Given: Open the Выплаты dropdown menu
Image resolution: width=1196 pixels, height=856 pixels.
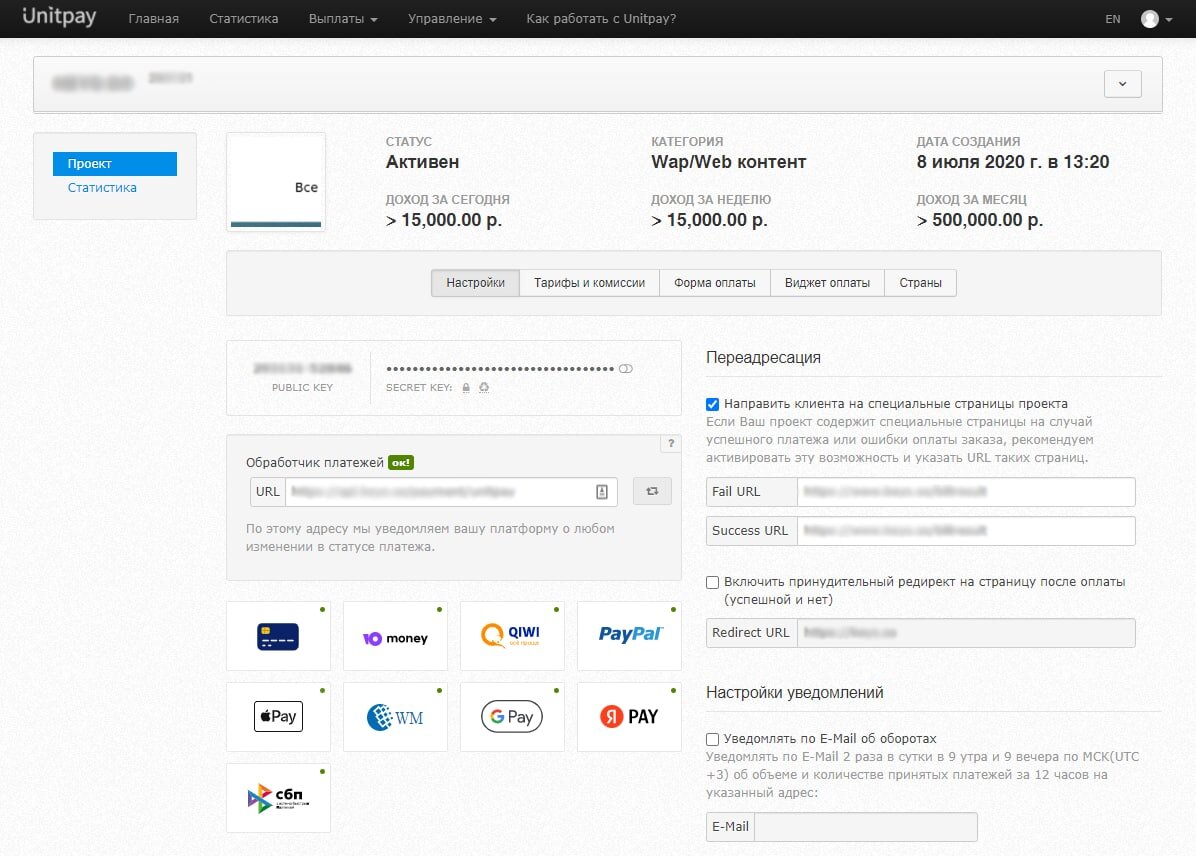Looking at the screenshot, I should [x=343, y=19].
